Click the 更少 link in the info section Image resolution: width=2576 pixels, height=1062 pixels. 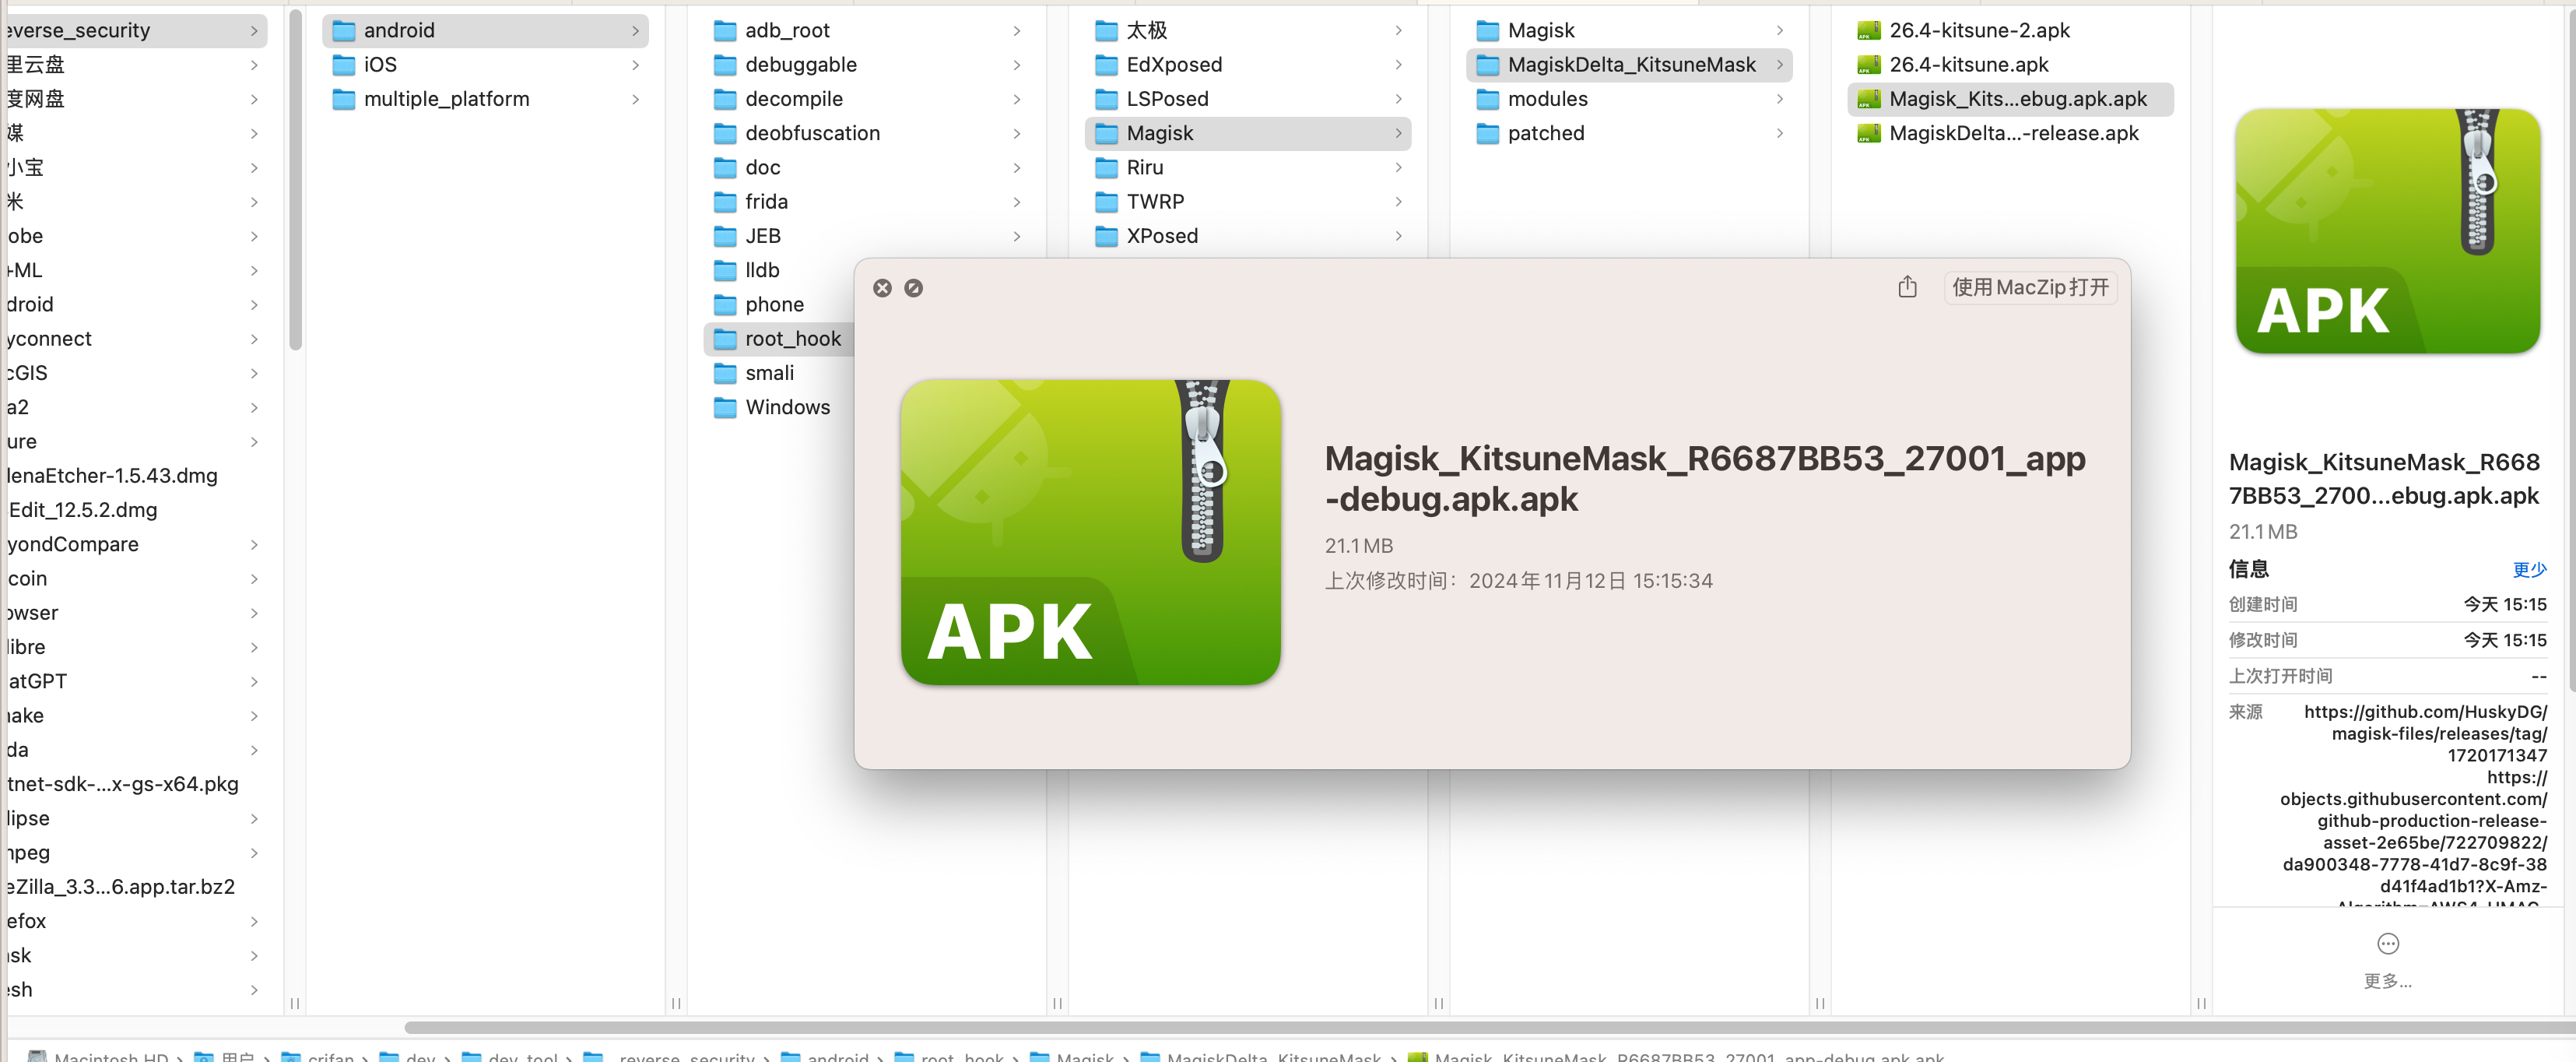pyautogui.click(x=2529, y=569)
